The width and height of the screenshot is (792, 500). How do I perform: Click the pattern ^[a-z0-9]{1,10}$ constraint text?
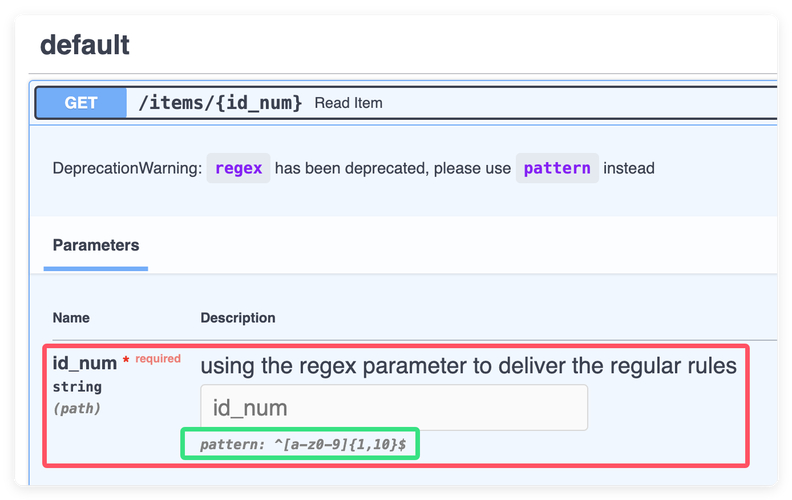[x=303, y=444]
